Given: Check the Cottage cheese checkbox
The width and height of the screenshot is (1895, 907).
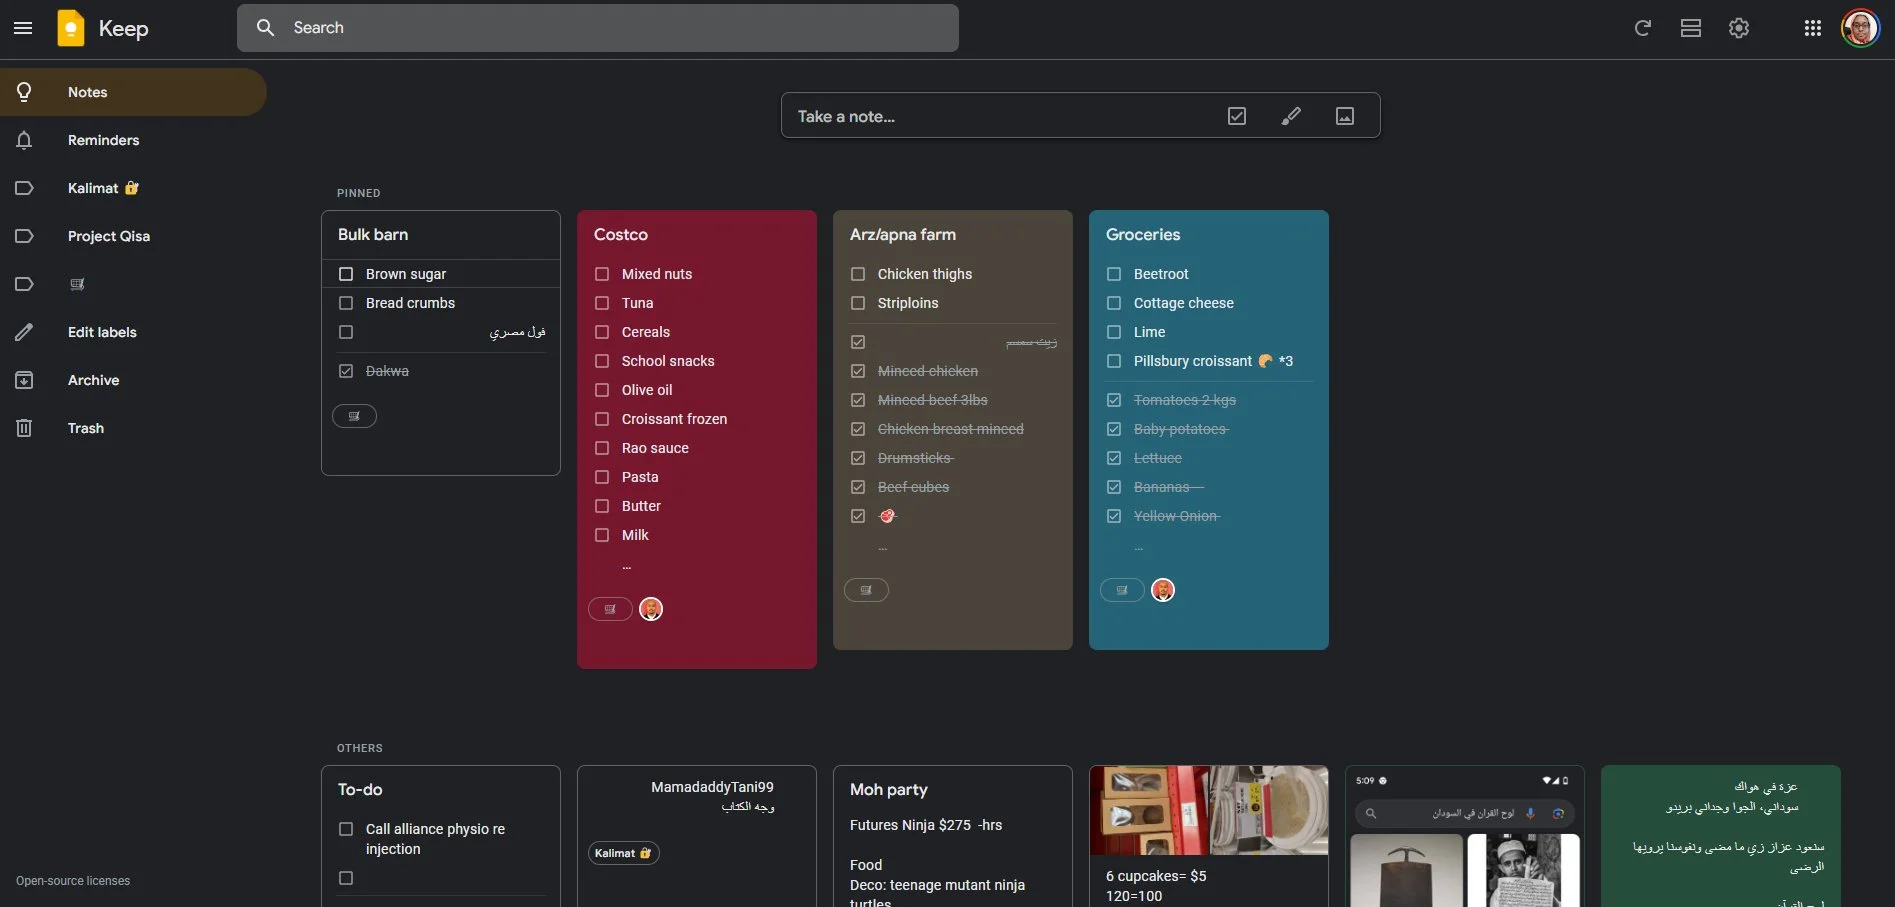Looking at the screenshot, I should tap(1114, 303).
